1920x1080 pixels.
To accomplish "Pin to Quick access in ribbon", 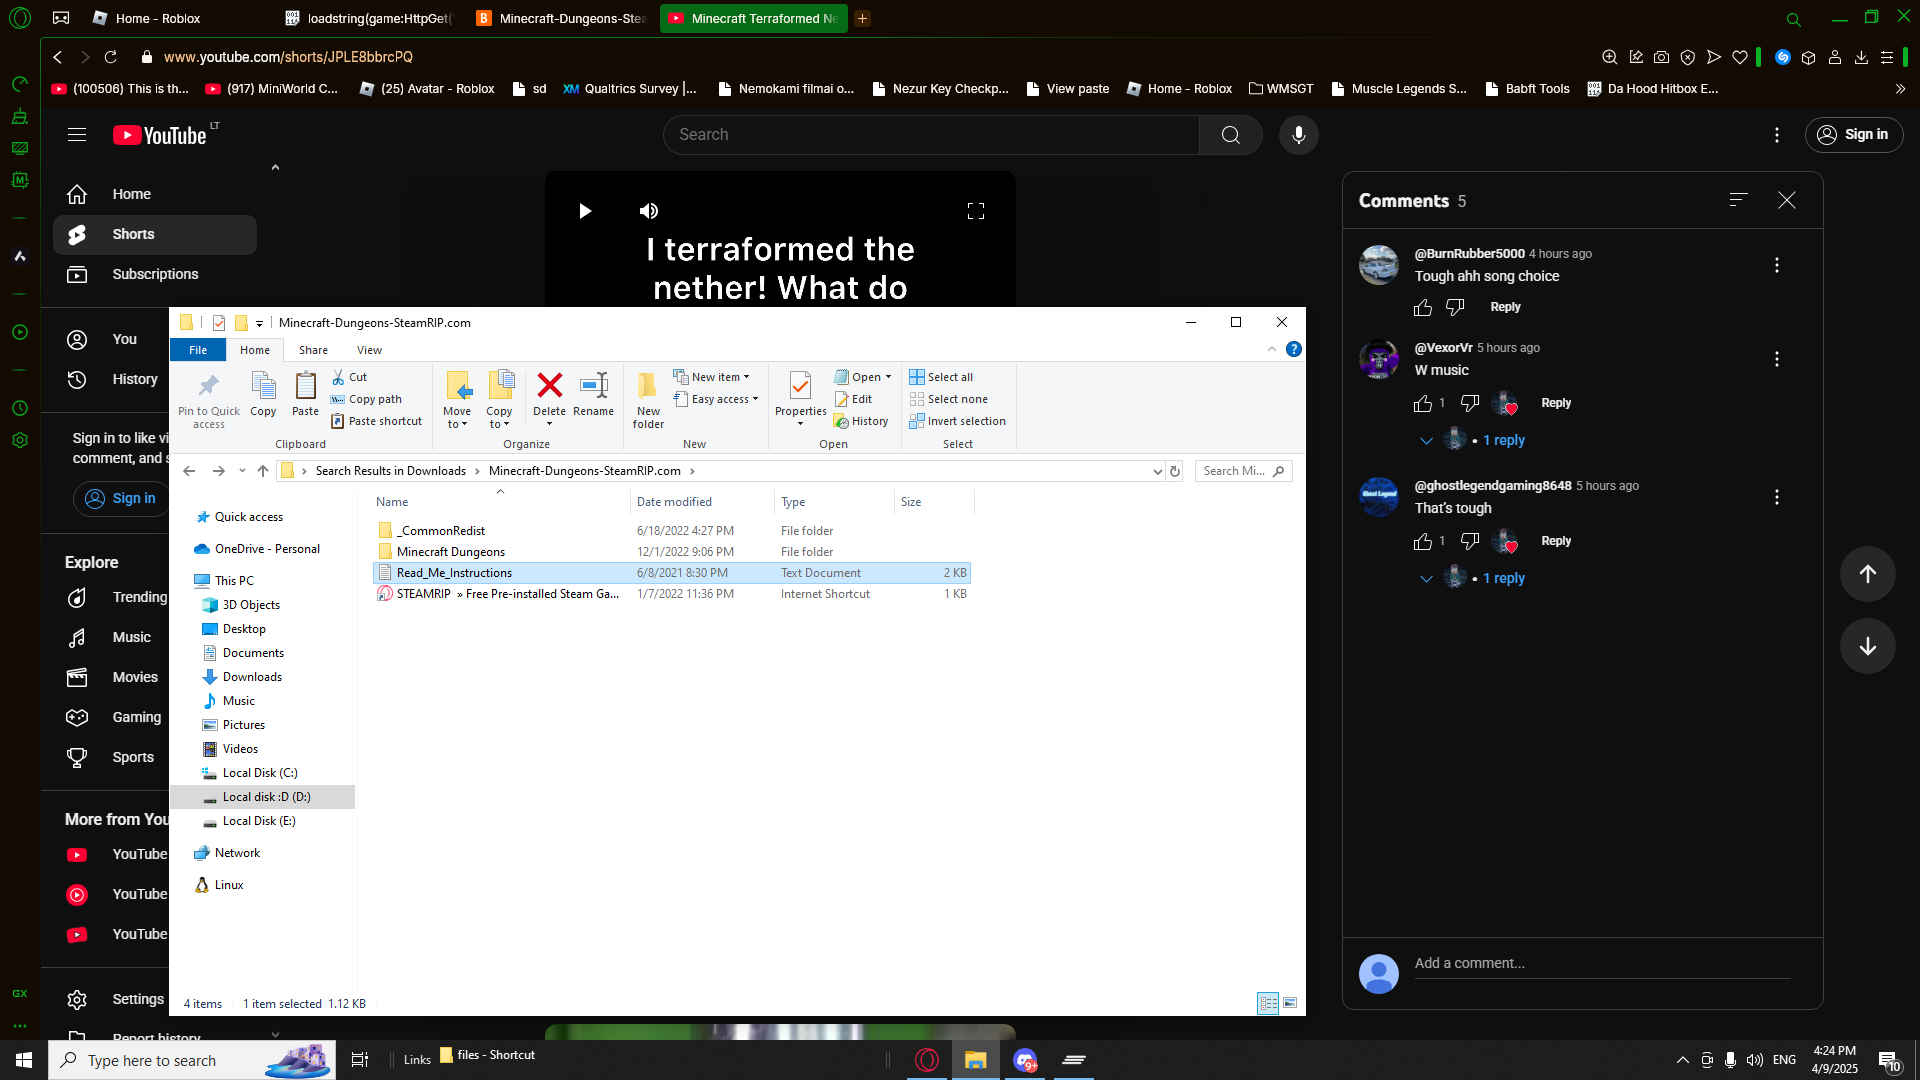I will click(x=209, y=401).
